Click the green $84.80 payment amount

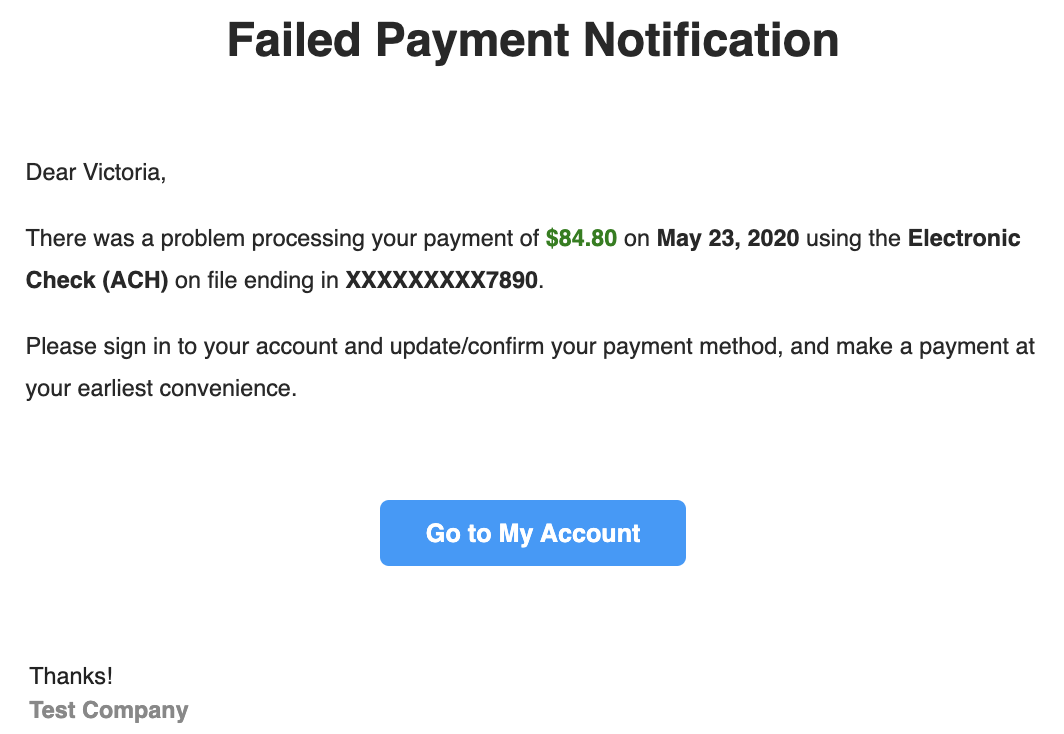tap(581, 239)
